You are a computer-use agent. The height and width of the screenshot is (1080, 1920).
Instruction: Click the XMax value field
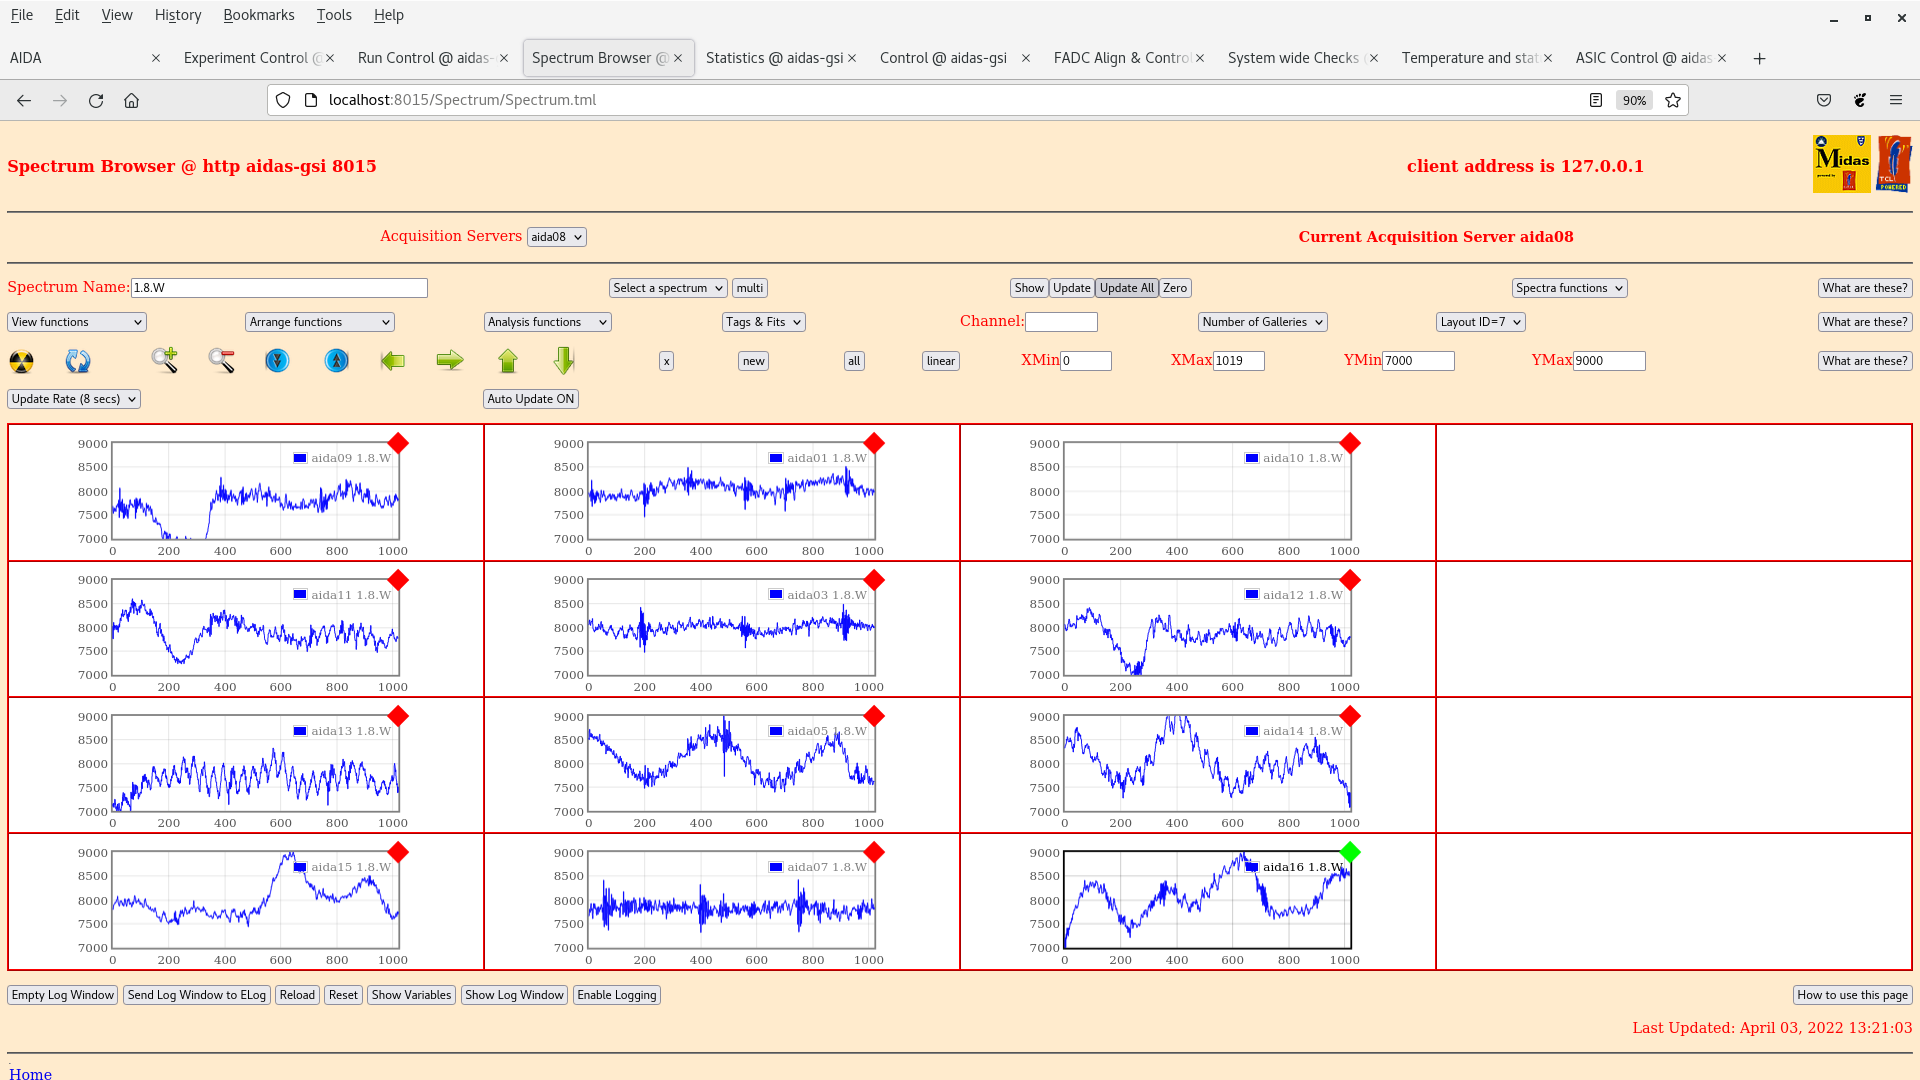click(x=1239, y=361)
